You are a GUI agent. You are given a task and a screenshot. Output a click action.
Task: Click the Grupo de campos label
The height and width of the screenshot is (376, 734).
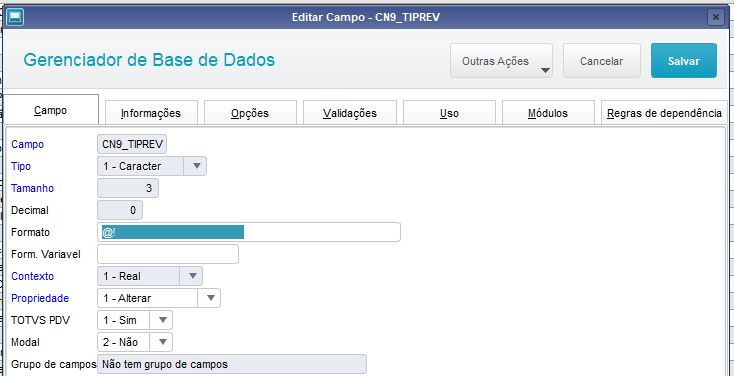coord(53,364)
